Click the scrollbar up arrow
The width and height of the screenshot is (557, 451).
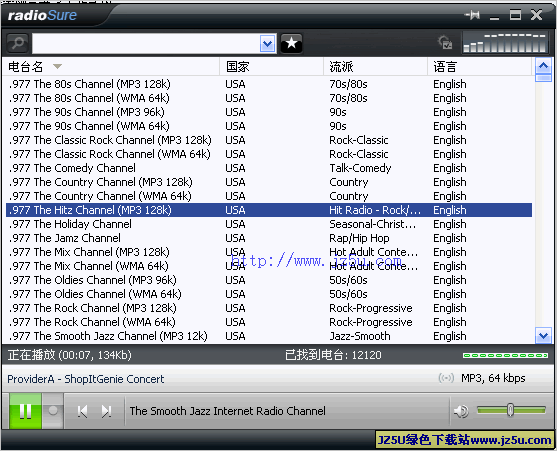point(543,65)
